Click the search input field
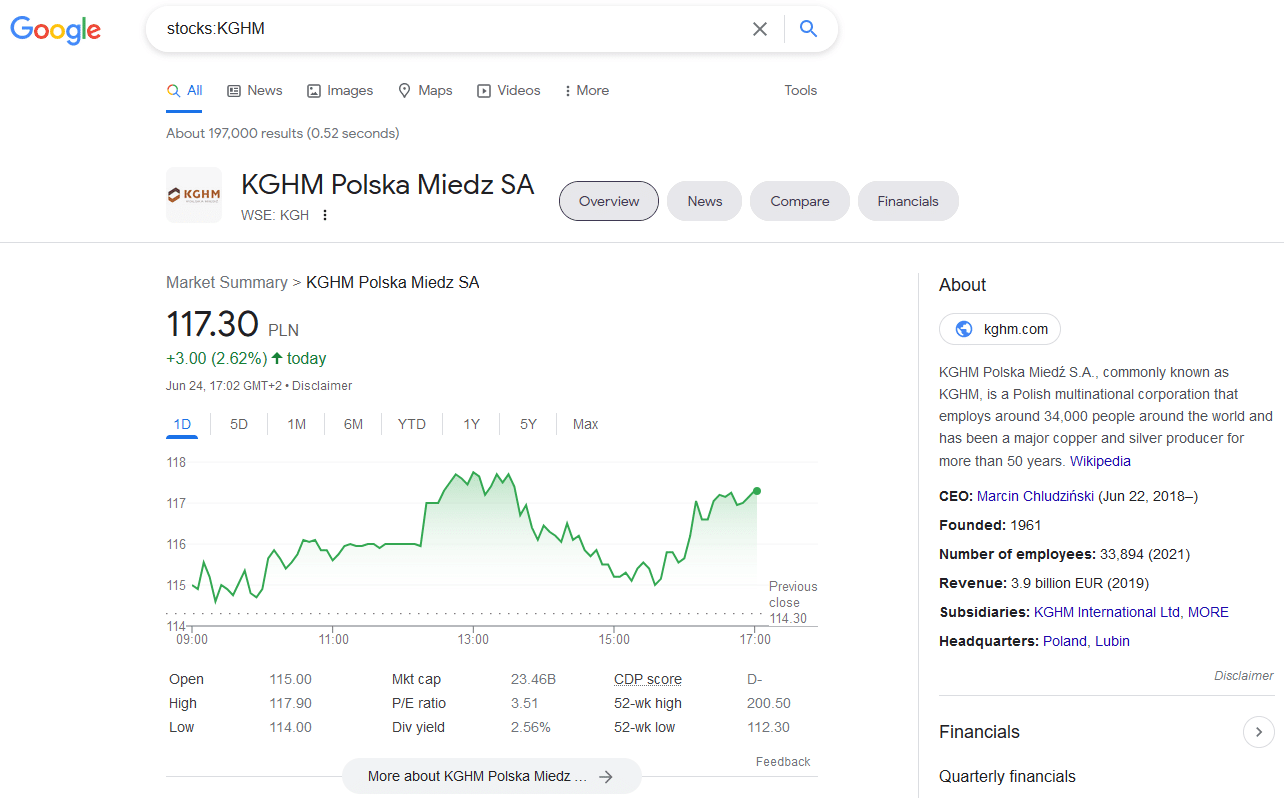The width and height of the screenshot is (1284, 798). 450,29
